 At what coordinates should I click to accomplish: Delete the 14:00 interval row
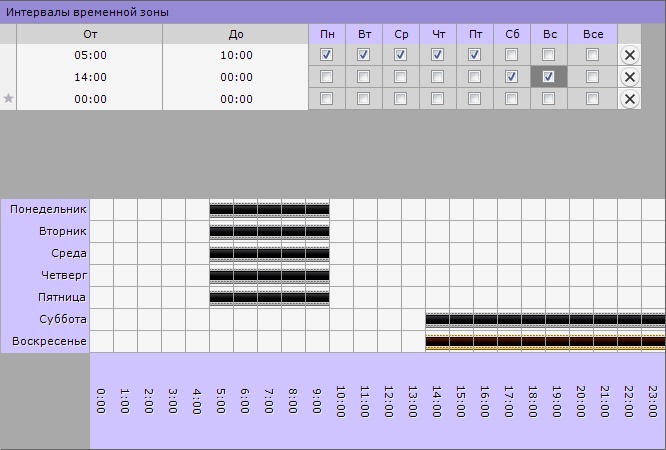point(630,77)
